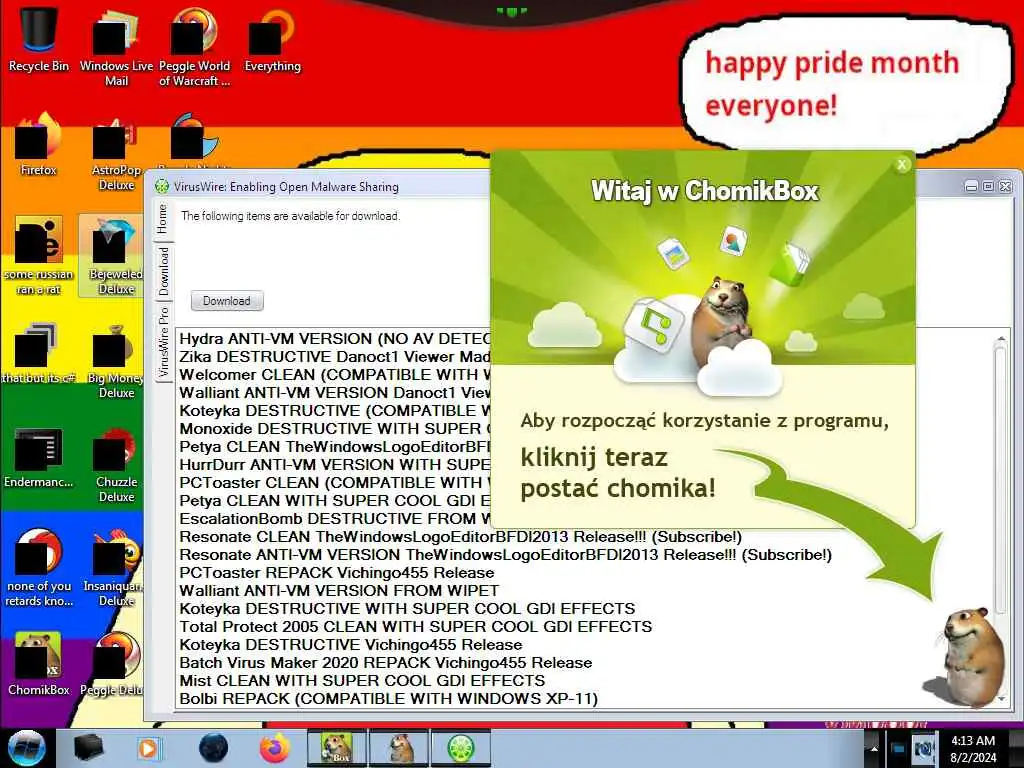1024x768 pixels.
Task: Open Big Money Deluxe desktop icon
Action: 116,359
